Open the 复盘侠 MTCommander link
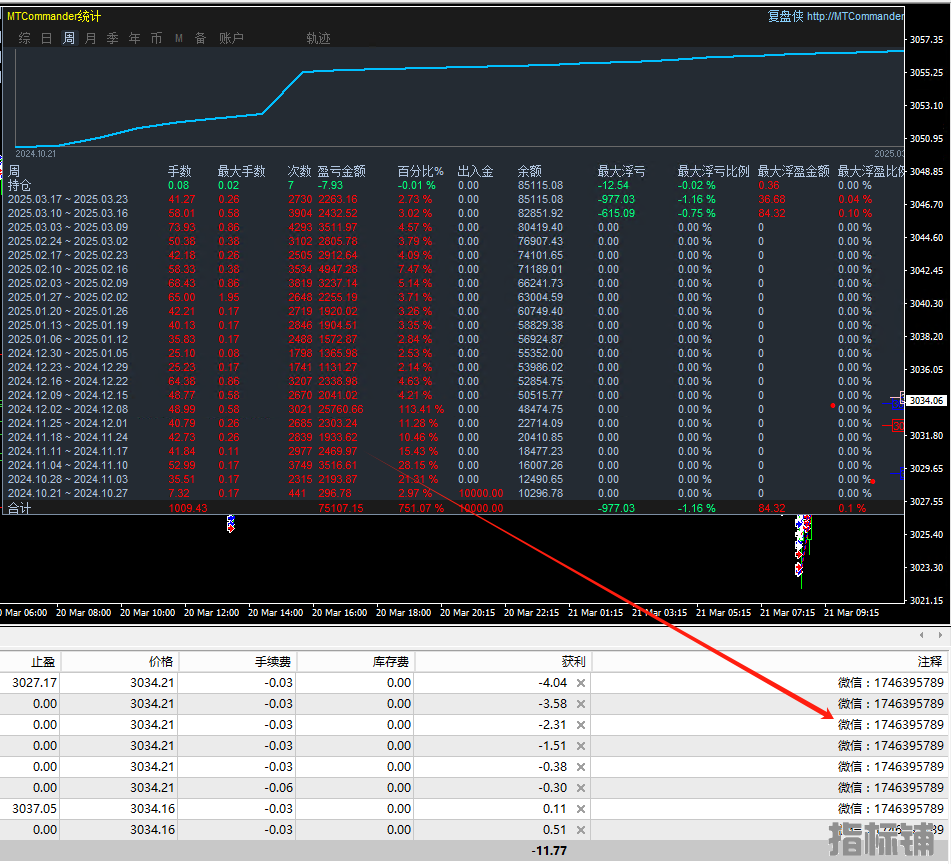The width and height of the screenshot is (951, 864). (x=835, y=16)
